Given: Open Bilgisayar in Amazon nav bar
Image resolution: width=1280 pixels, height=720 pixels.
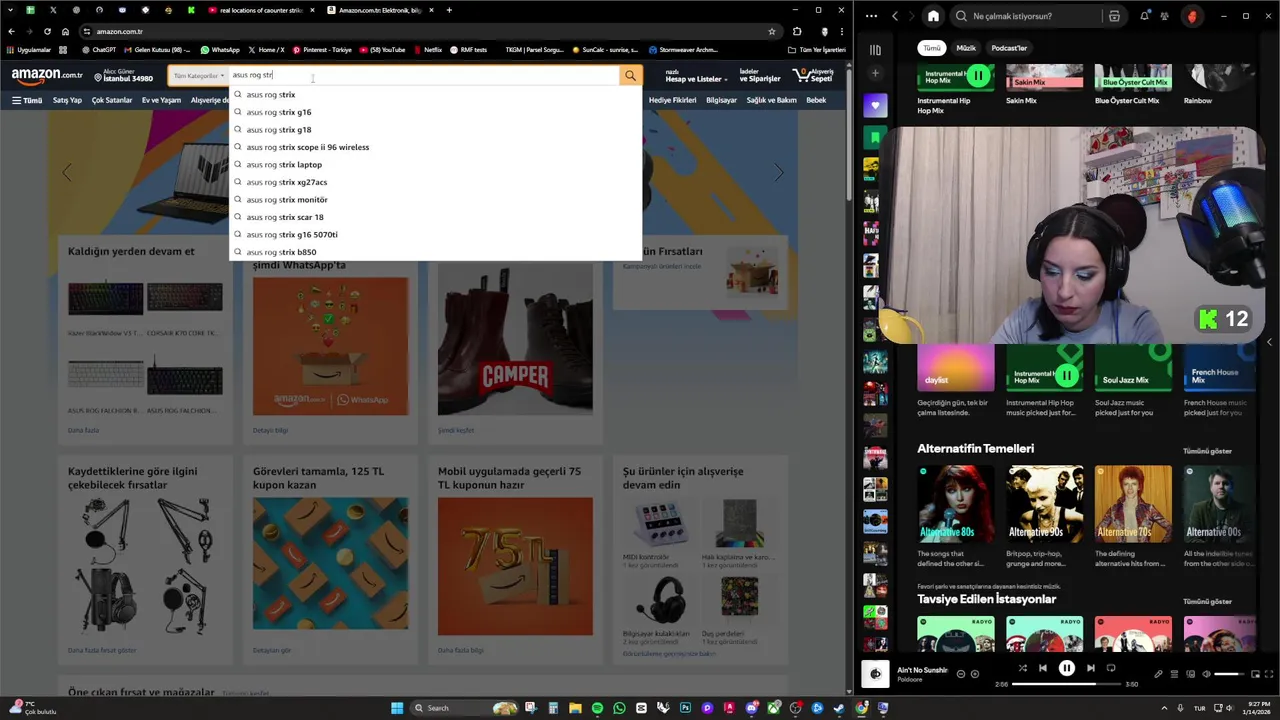Looking at the screenshot, I should pyautogui.click(x=721, y=100).
